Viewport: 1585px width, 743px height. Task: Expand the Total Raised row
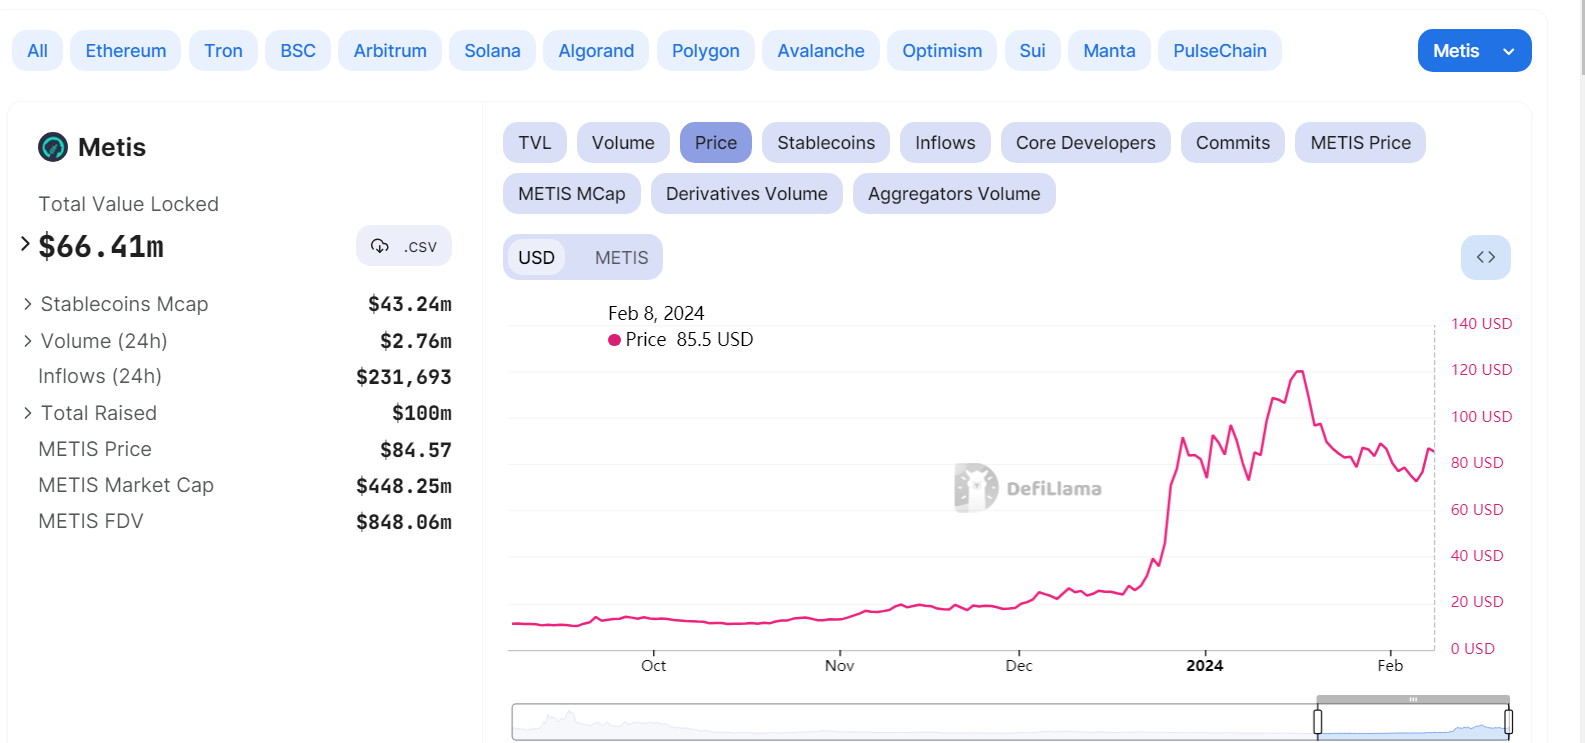click(x=28, y=413)
